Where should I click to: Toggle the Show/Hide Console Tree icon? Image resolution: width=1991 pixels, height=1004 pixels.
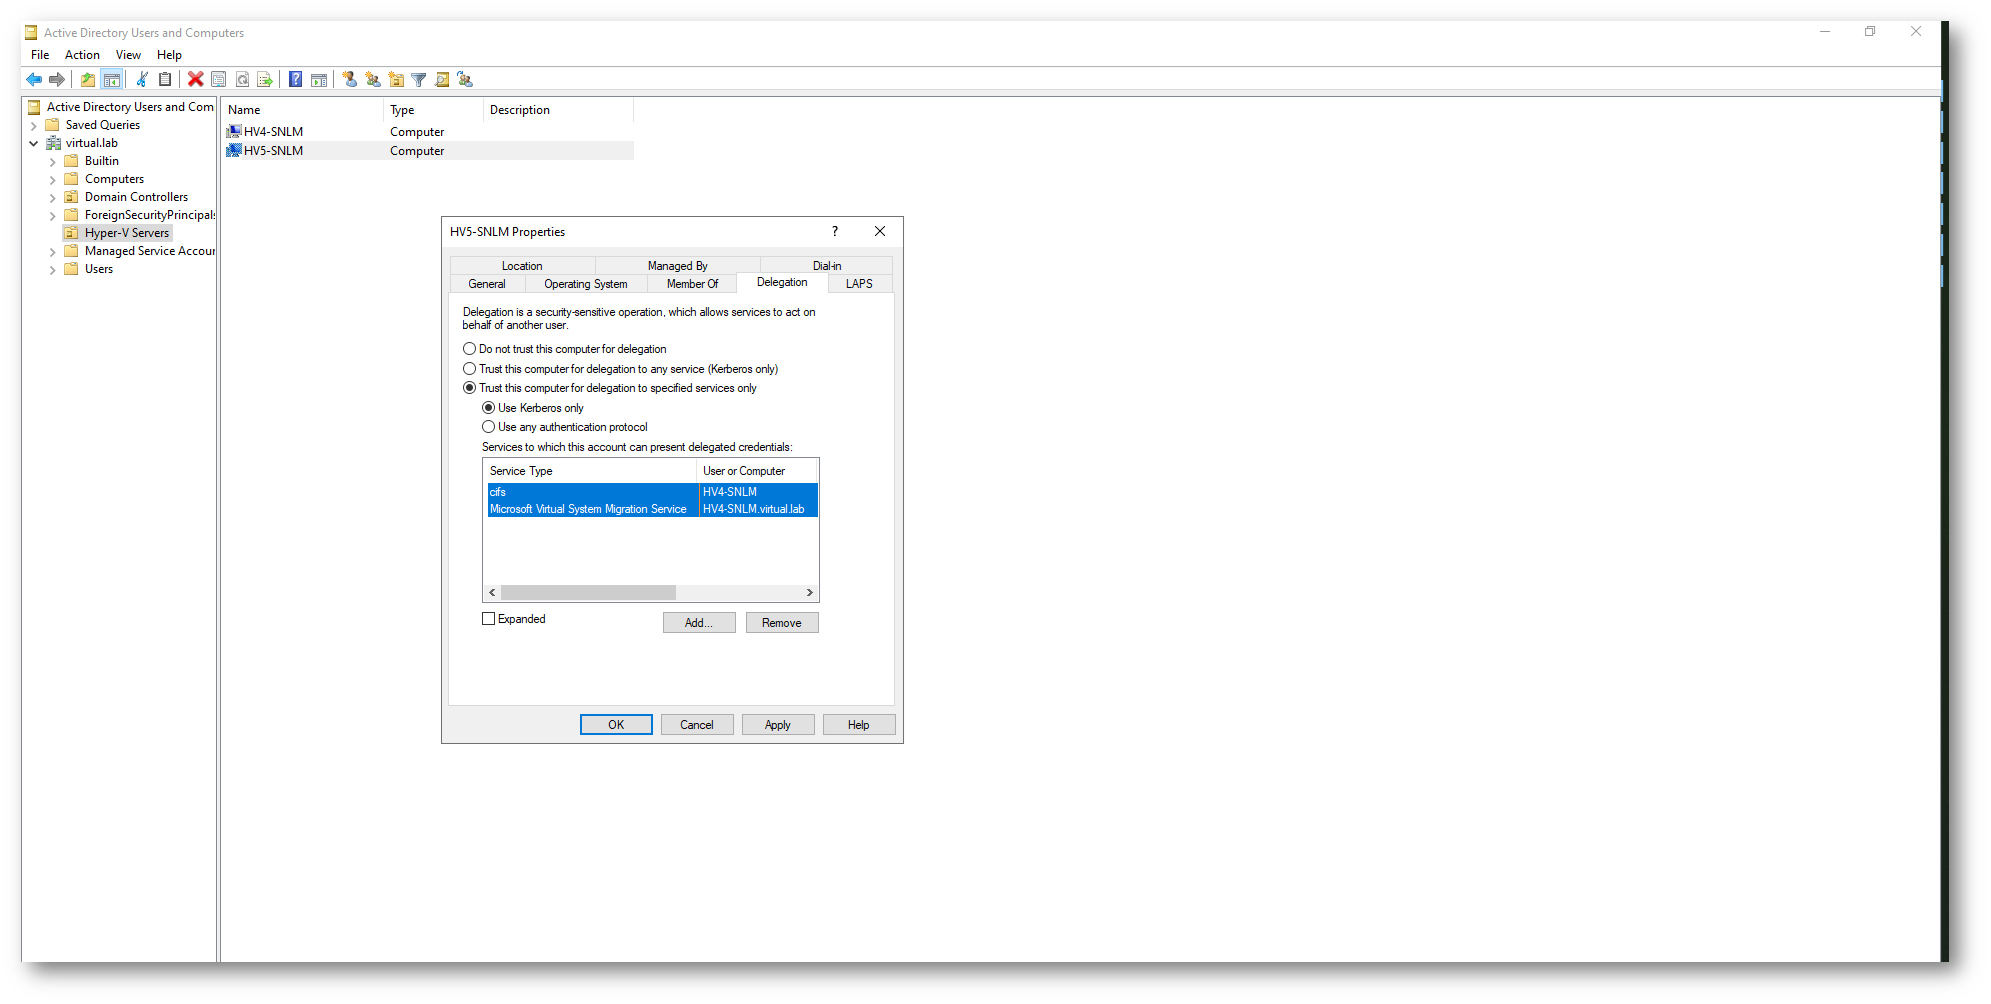pos(112,80)
